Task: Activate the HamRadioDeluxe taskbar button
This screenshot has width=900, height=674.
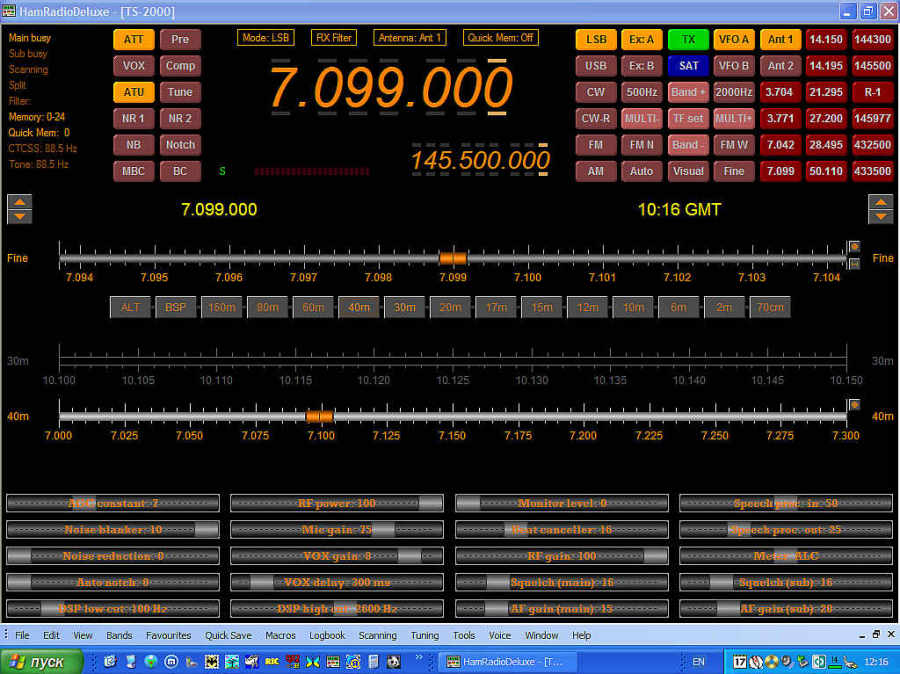Action: pyautogui.click(x=508, y=662)
